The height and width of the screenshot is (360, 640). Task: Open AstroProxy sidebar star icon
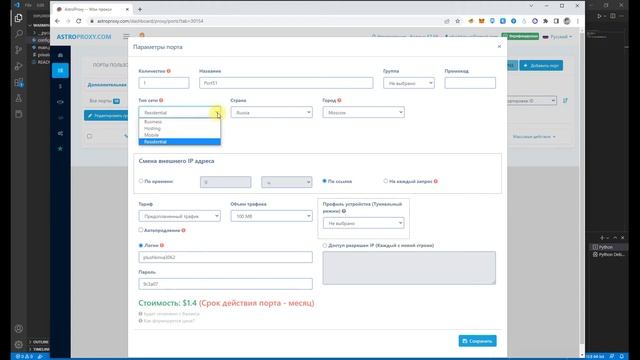click(x=60, y=149)
